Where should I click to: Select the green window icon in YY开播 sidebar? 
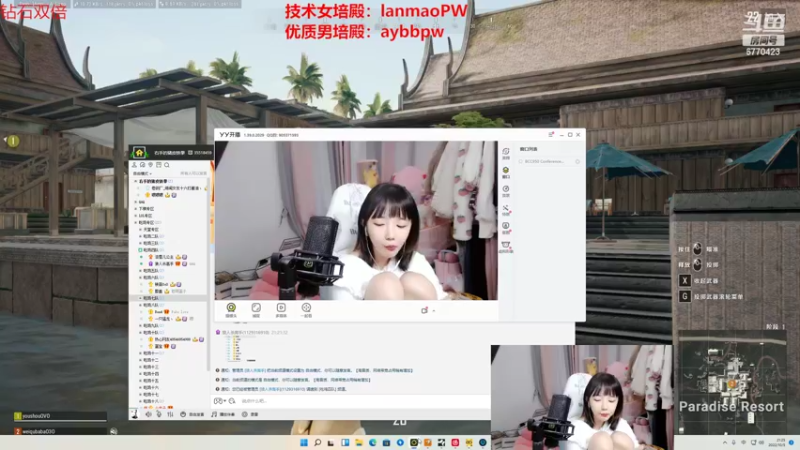(x=506, y=172)
